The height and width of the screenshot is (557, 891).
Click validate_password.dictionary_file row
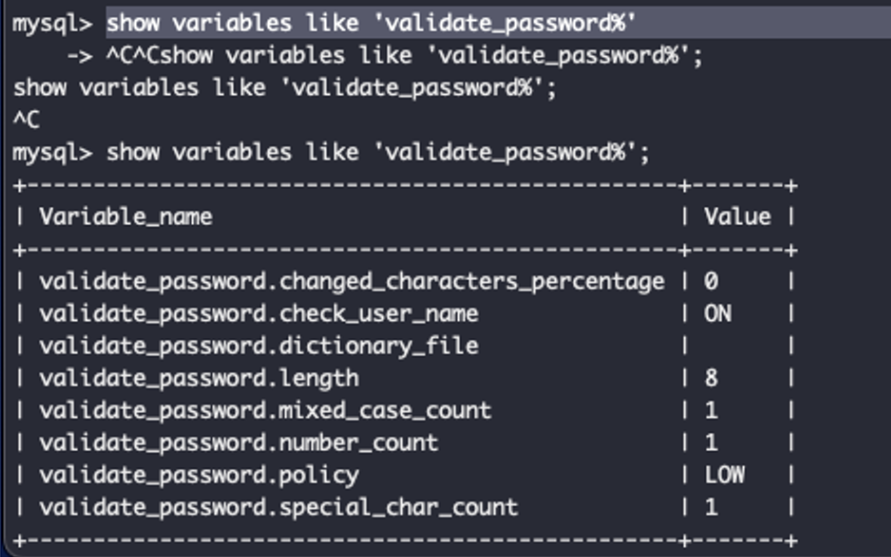point(405,346)
